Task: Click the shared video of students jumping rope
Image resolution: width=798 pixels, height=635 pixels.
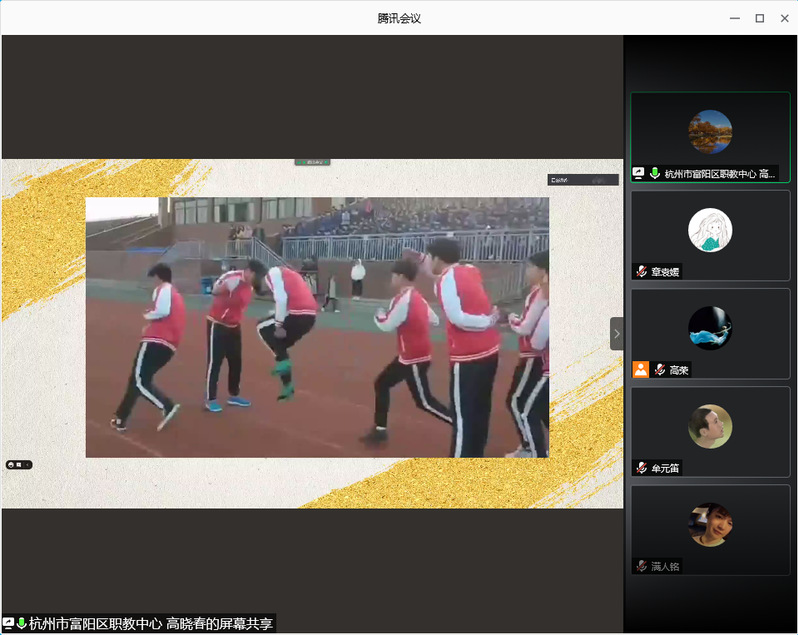Action: pyautogui.click(x=317, y=327)
